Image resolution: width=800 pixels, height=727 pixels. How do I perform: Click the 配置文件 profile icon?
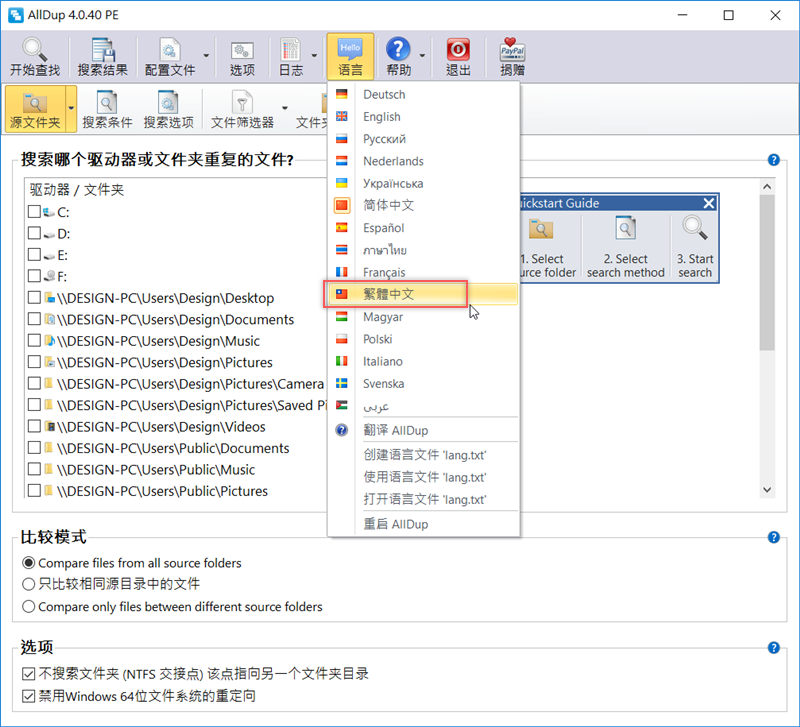click(x=169, y=57)
